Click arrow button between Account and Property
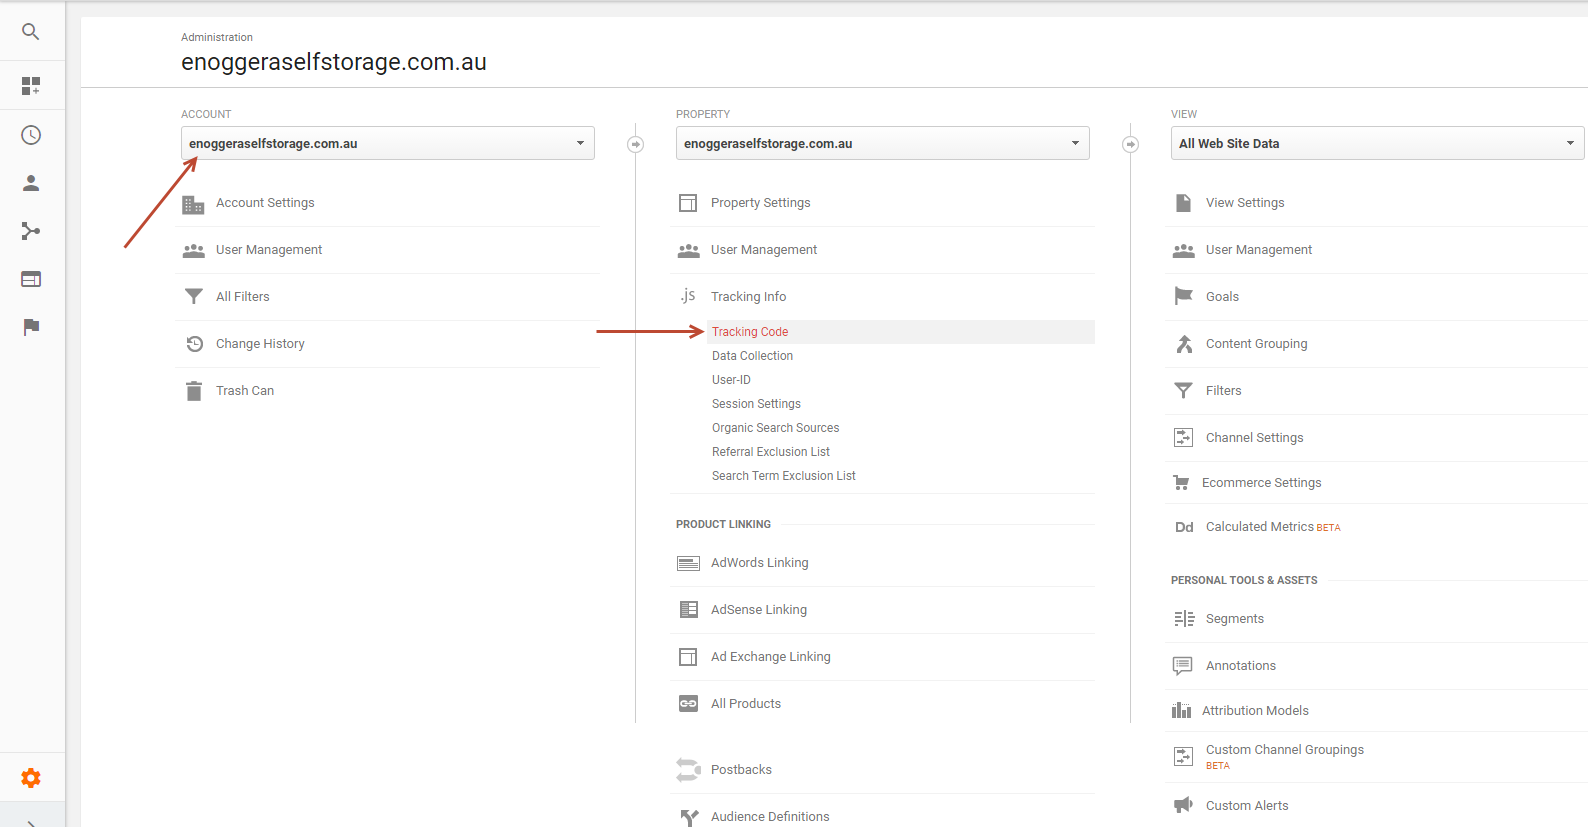1588x827 pixels. click(x=635, y=144)
